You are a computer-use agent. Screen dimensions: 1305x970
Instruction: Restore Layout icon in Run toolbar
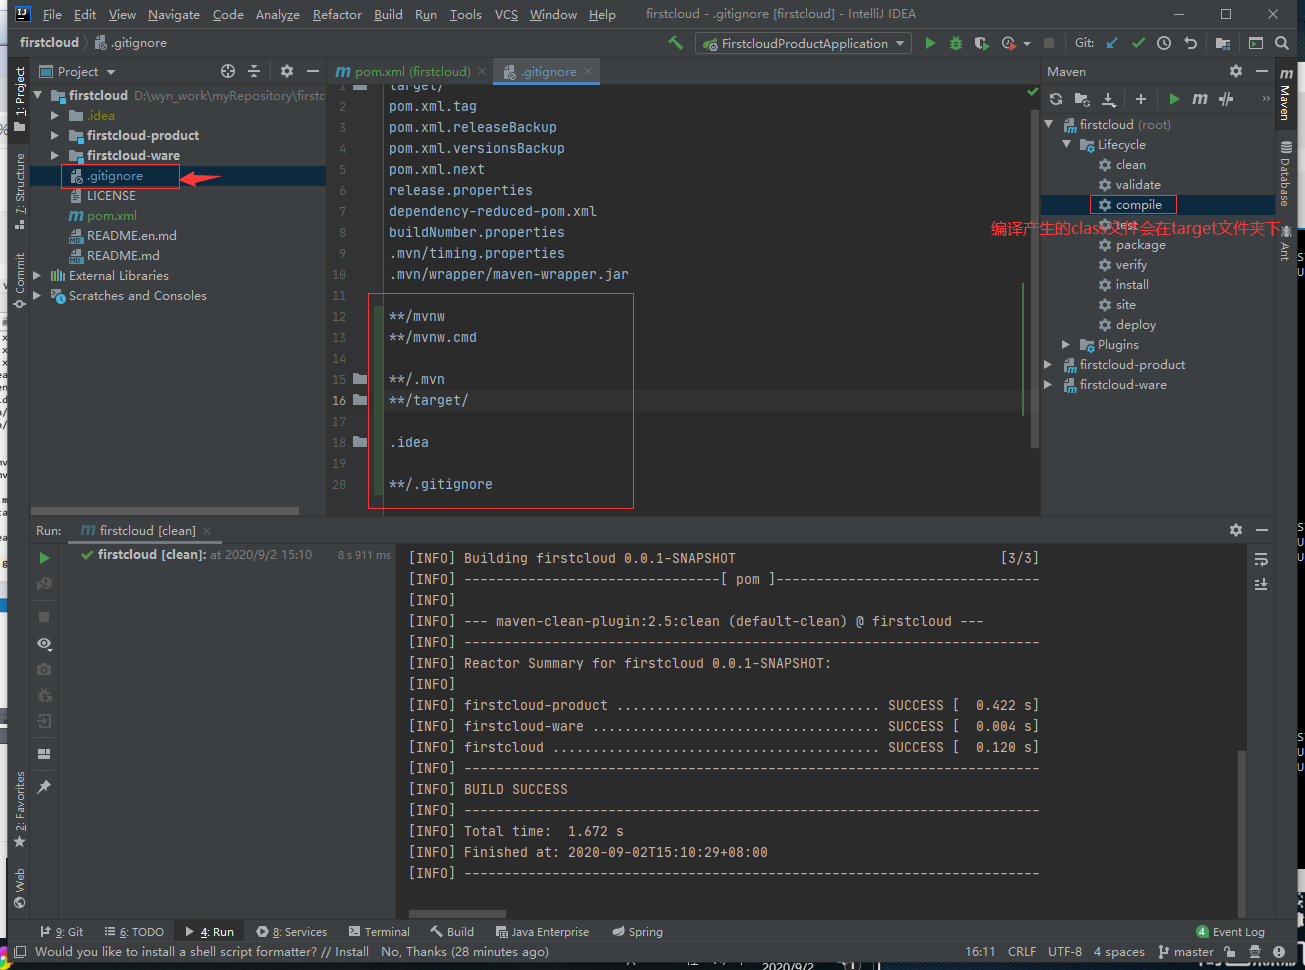44,754
